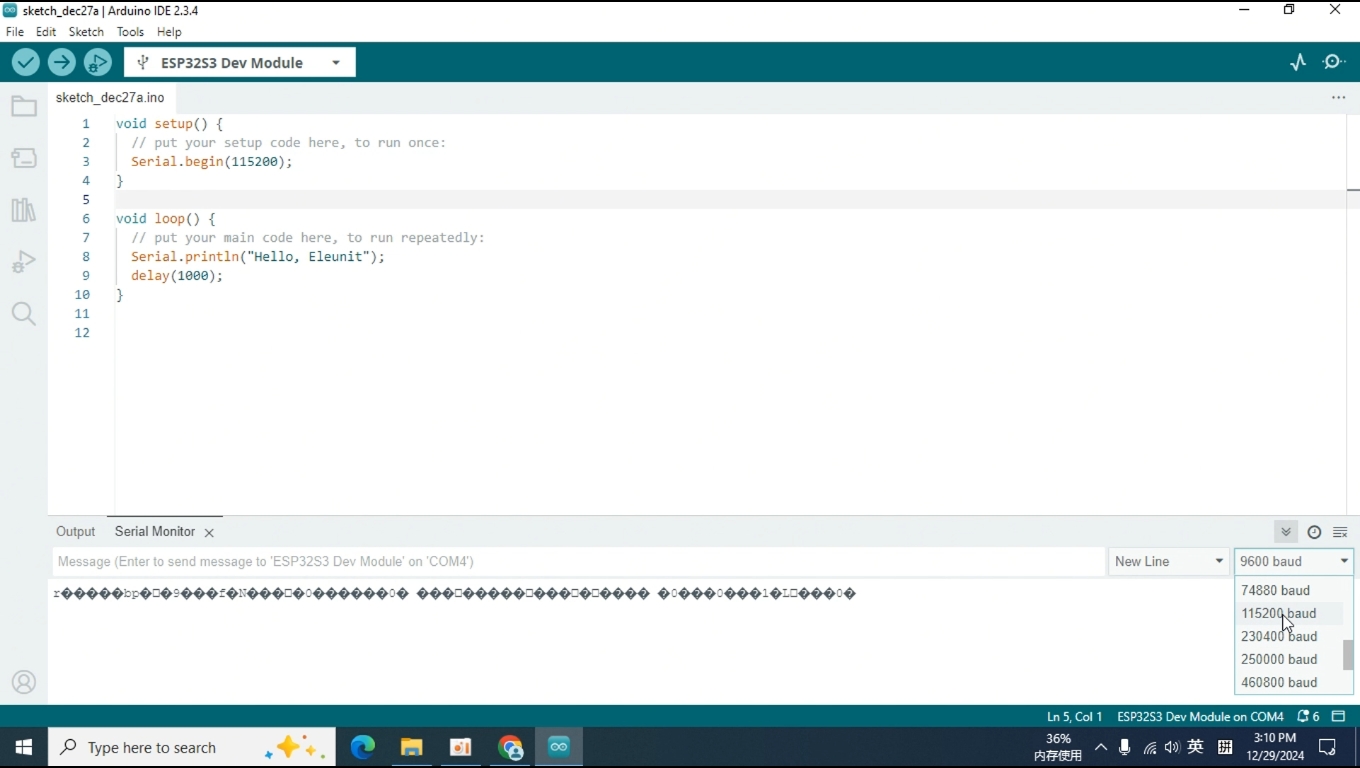
Task: Open the Sketchbook folder sidebar icon
Action: [24, 106]
